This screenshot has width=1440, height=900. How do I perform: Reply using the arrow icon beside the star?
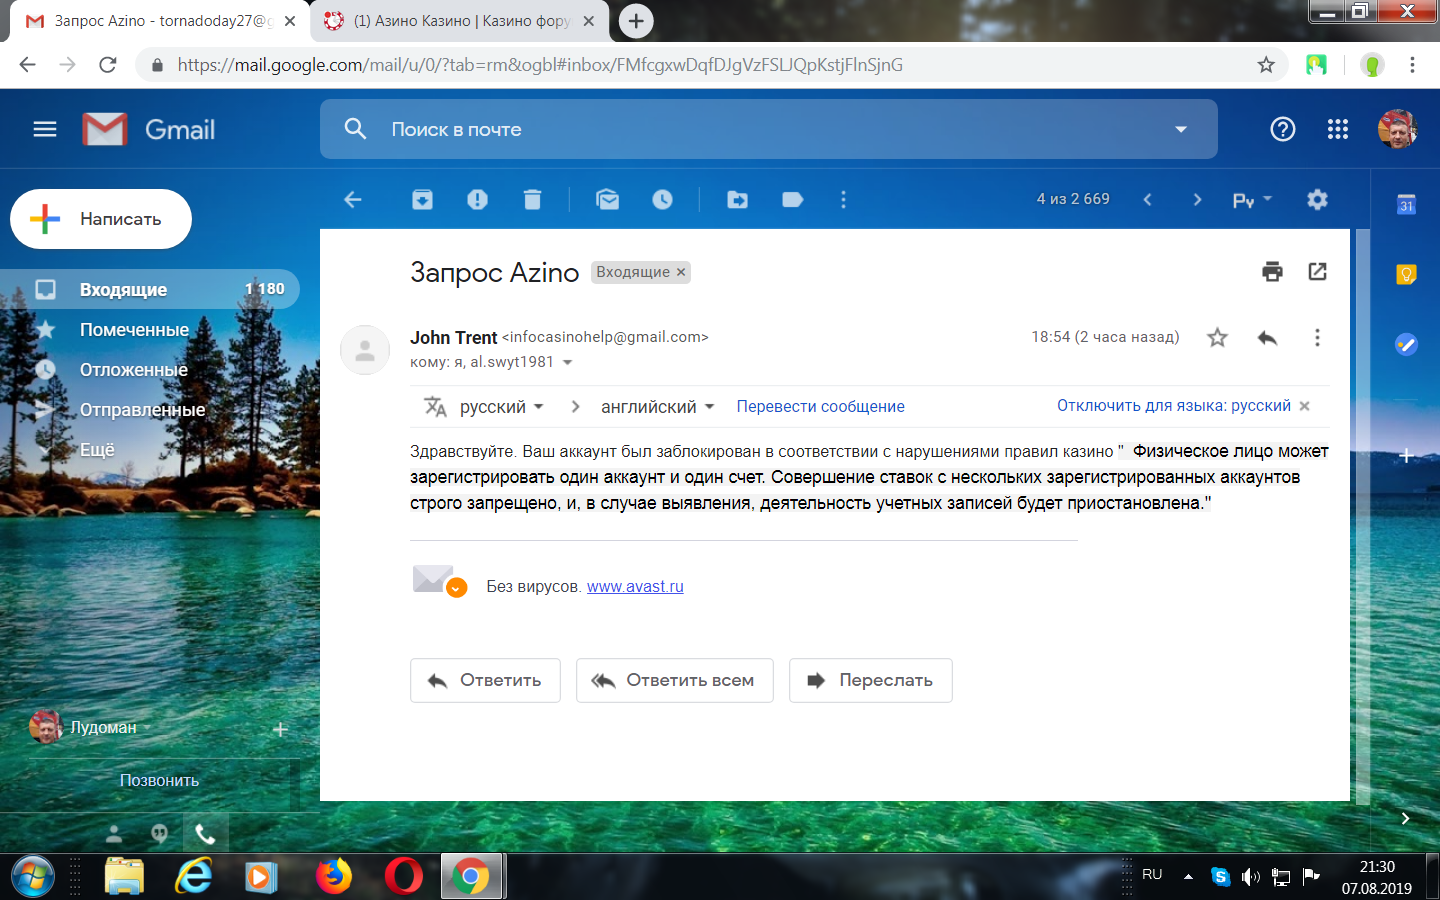[x=1268, y=338]
